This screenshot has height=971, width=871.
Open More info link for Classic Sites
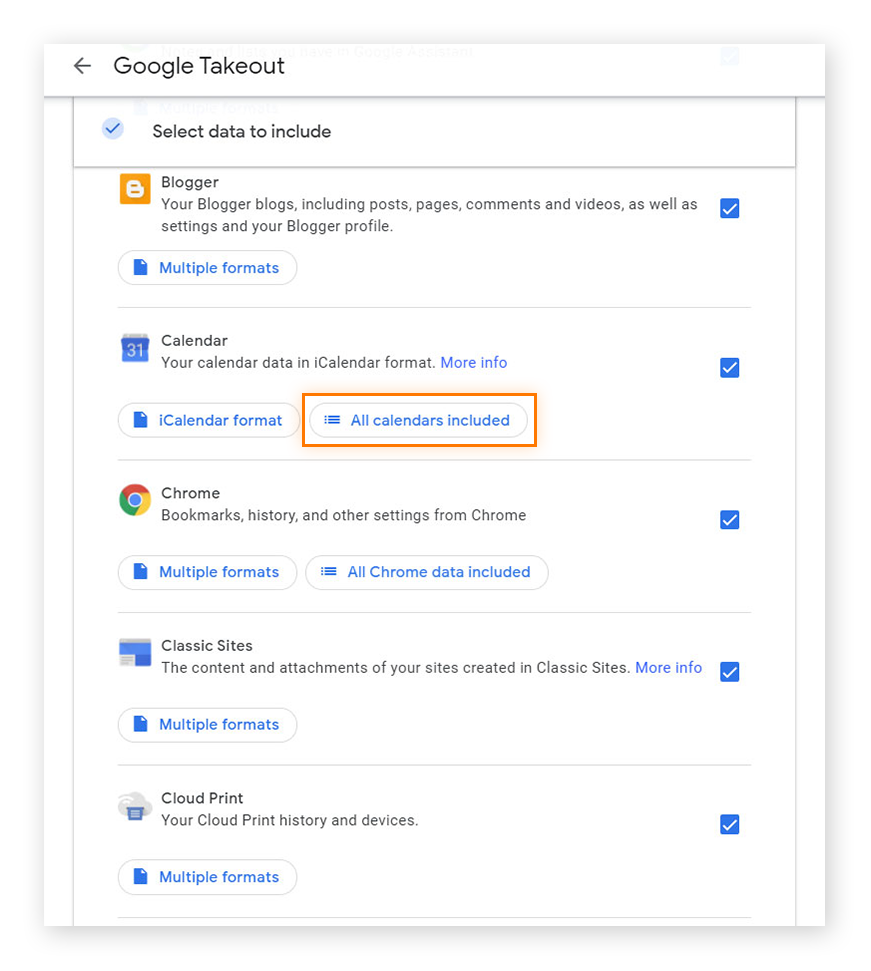(668, 667)
